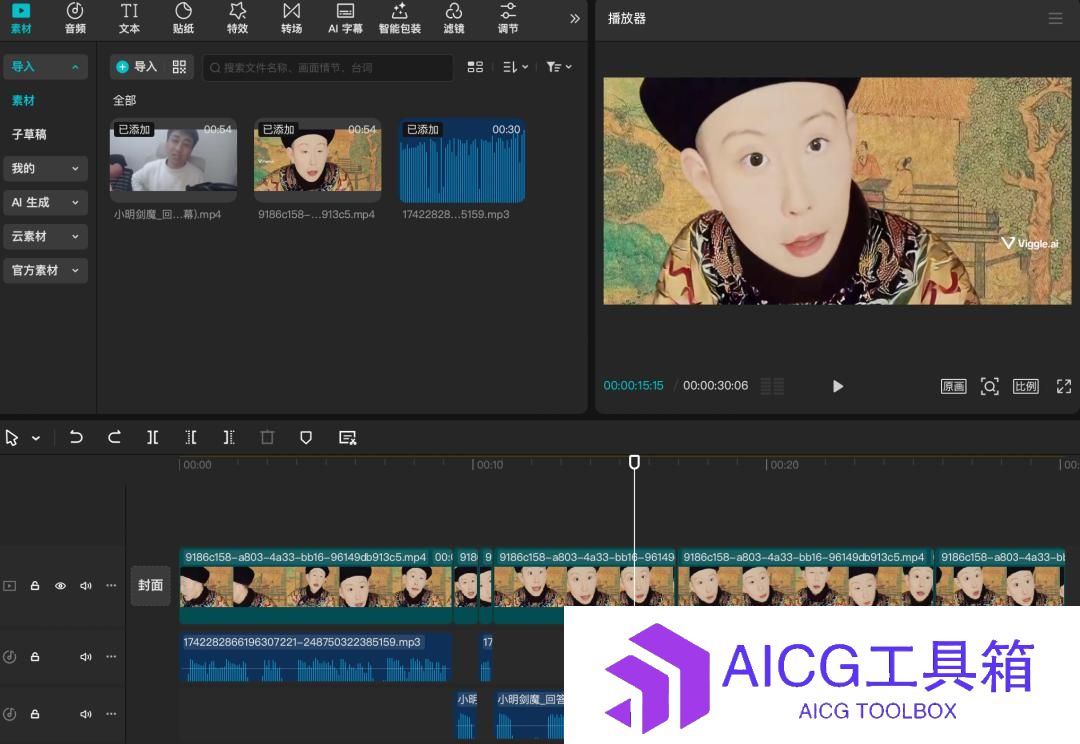Expand the 官方素材 sidebar section

[45, 270]
